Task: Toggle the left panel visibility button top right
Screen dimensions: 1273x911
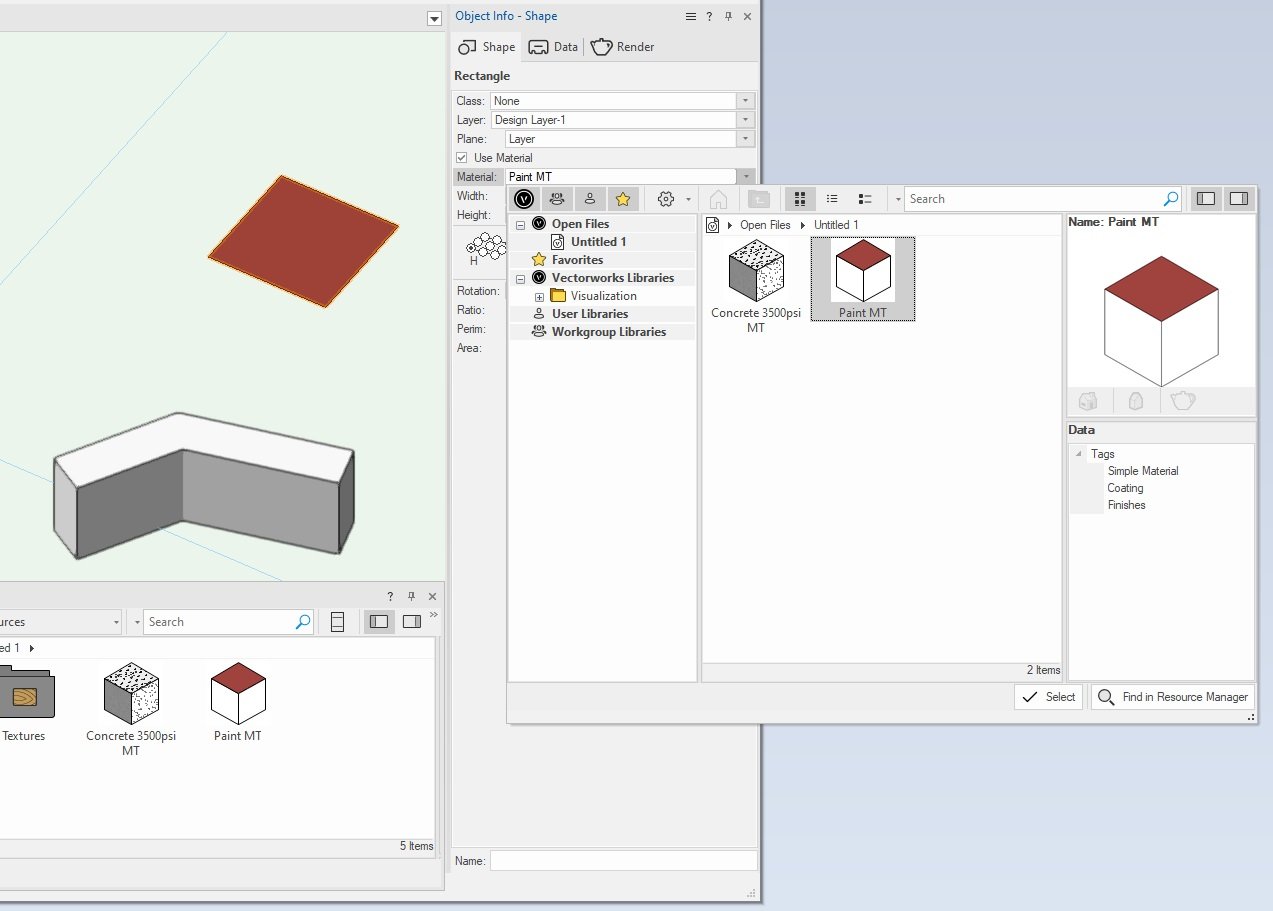Action: point(1205,198)
